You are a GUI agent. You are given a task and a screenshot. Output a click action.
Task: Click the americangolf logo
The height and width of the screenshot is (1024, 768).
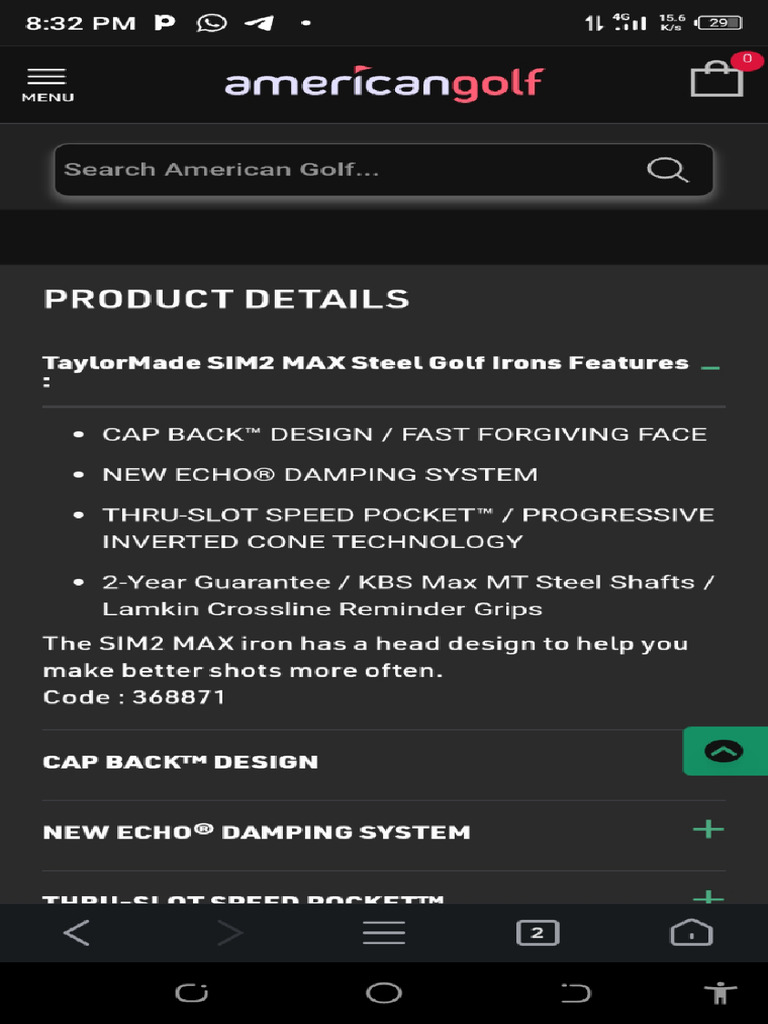(x=384, y=84)
